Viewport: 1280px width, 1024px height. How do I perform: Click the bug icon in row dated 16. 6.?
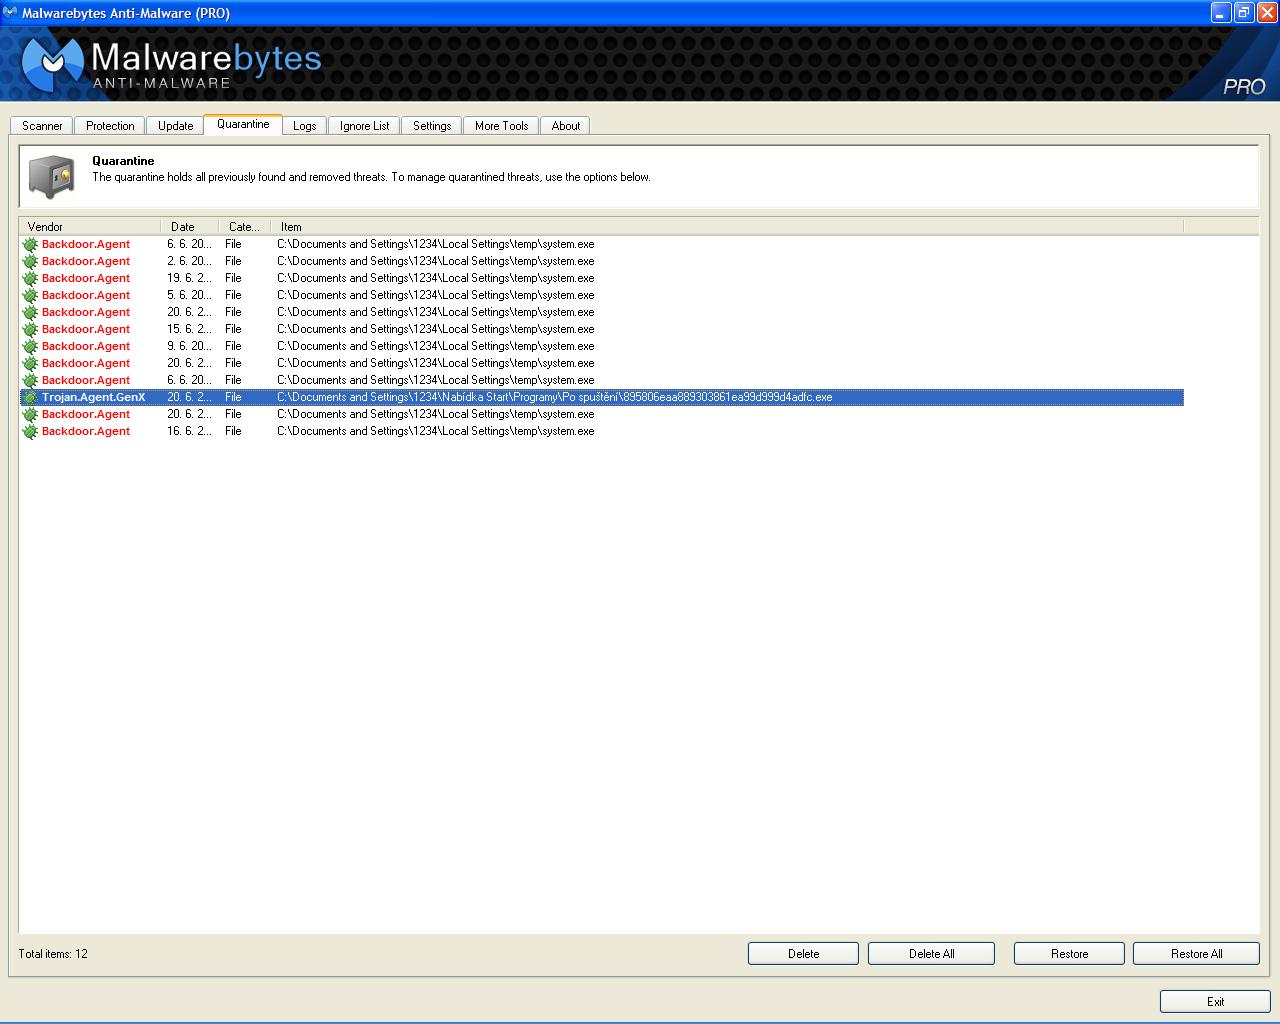[x=30, y=431]
